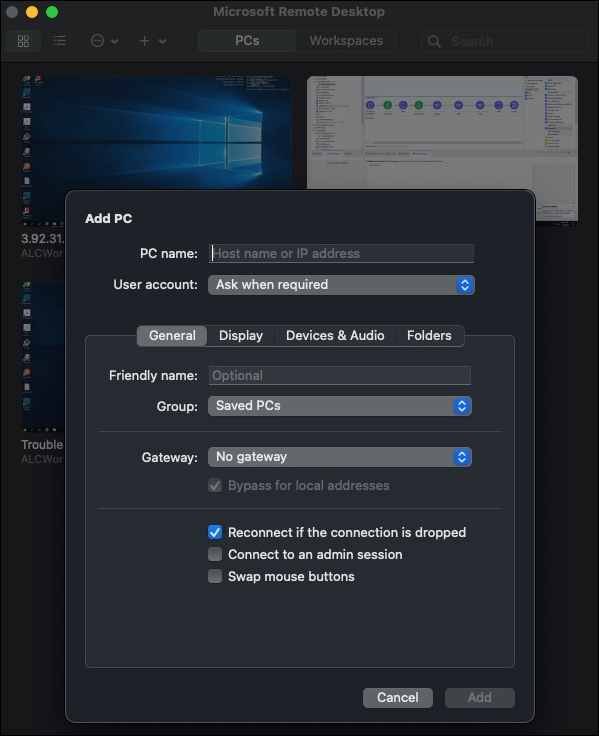Open the General tab
Image resolution: width=599 pixels, height=736 pixels.
click(x=172, y=336)
